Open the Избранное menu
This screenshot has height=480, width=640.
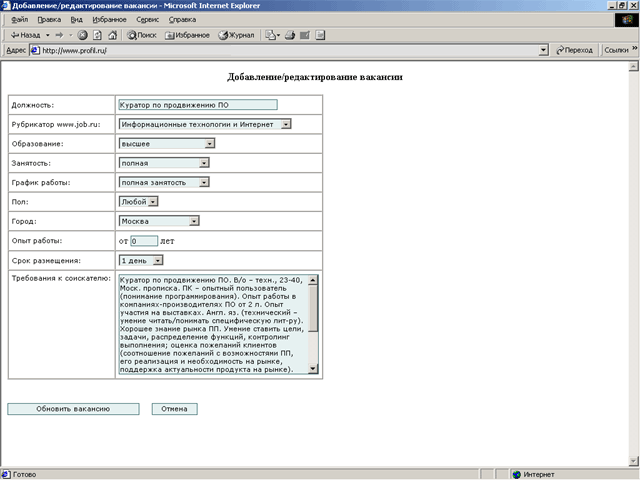[109, 20]
